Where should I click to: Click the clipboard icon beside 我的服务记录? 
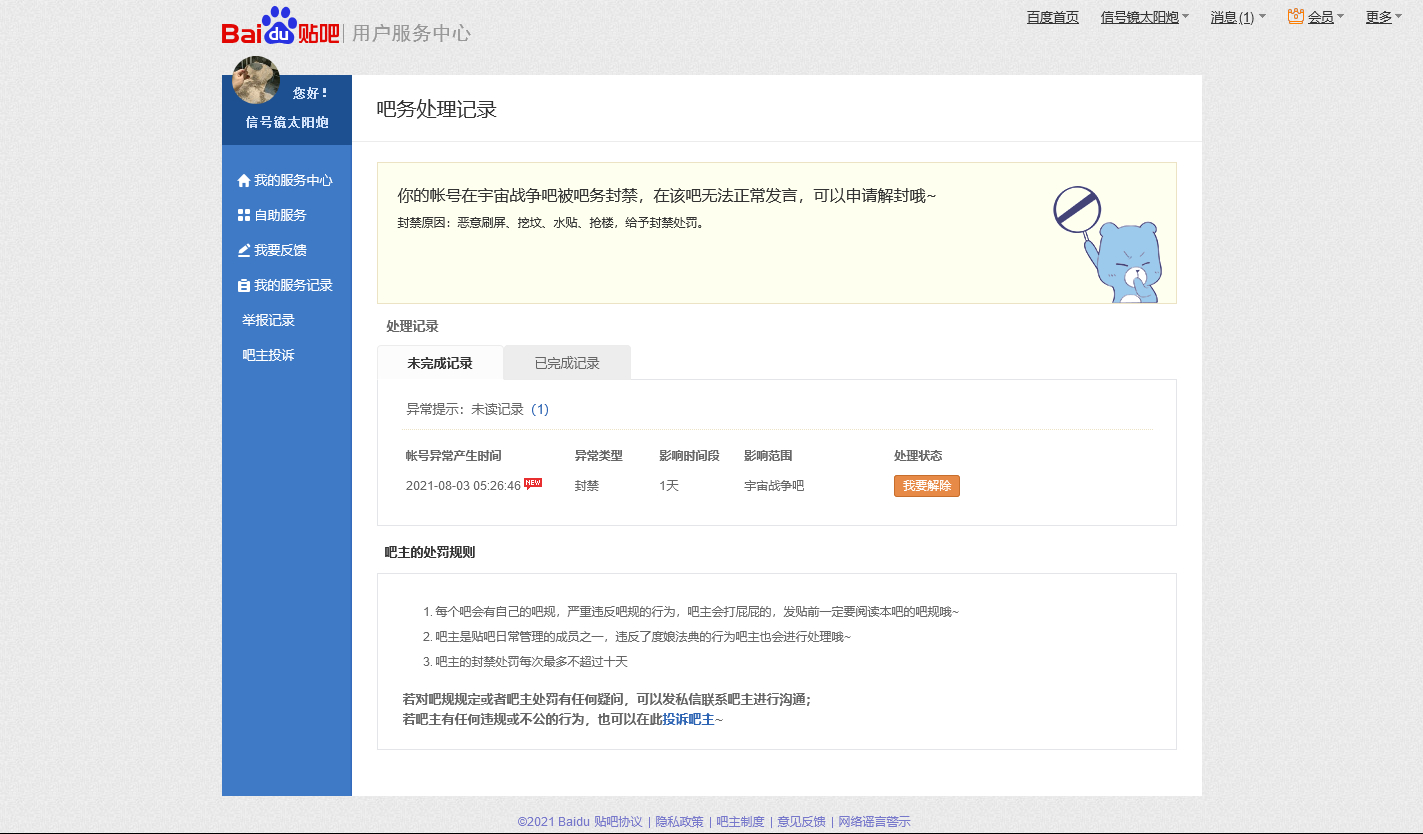(243, 285)
